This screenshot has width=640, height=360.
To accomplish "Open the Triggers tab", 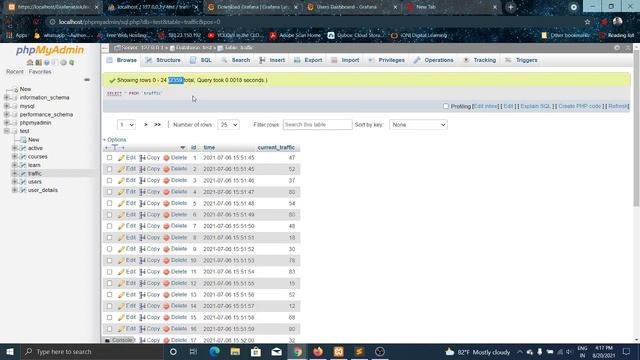I will coord(521,60).
